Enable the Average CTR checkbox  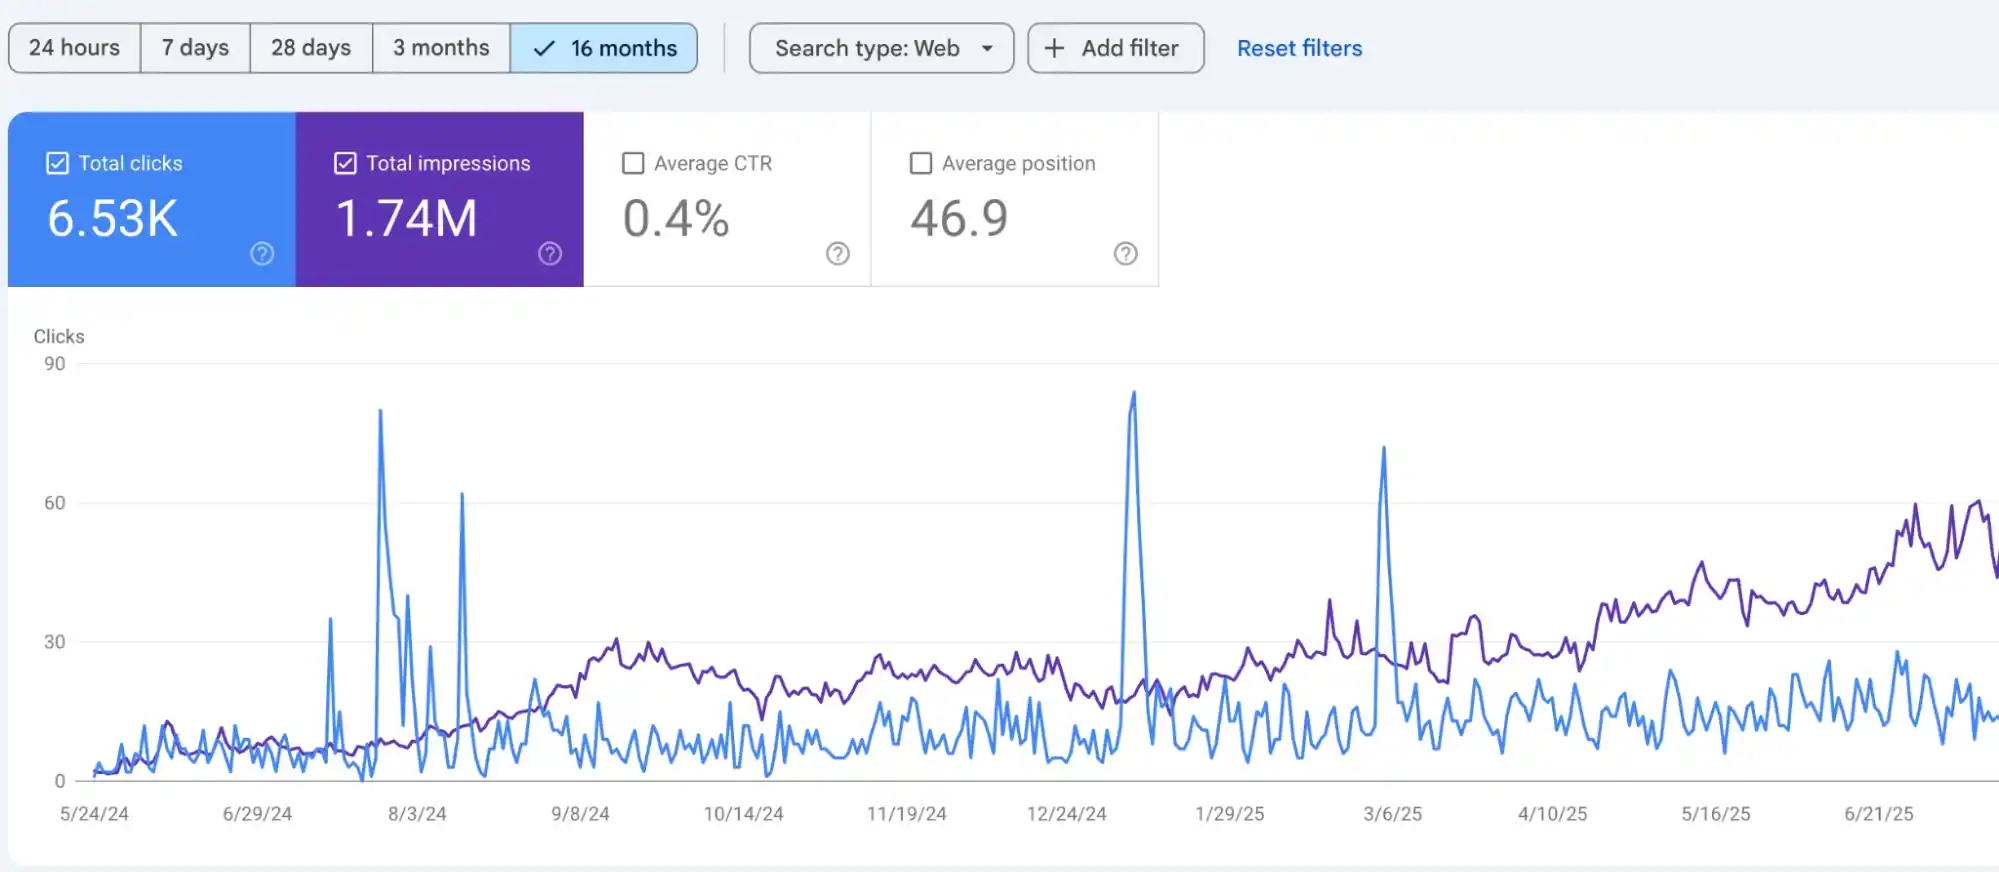tap(633, 163)
